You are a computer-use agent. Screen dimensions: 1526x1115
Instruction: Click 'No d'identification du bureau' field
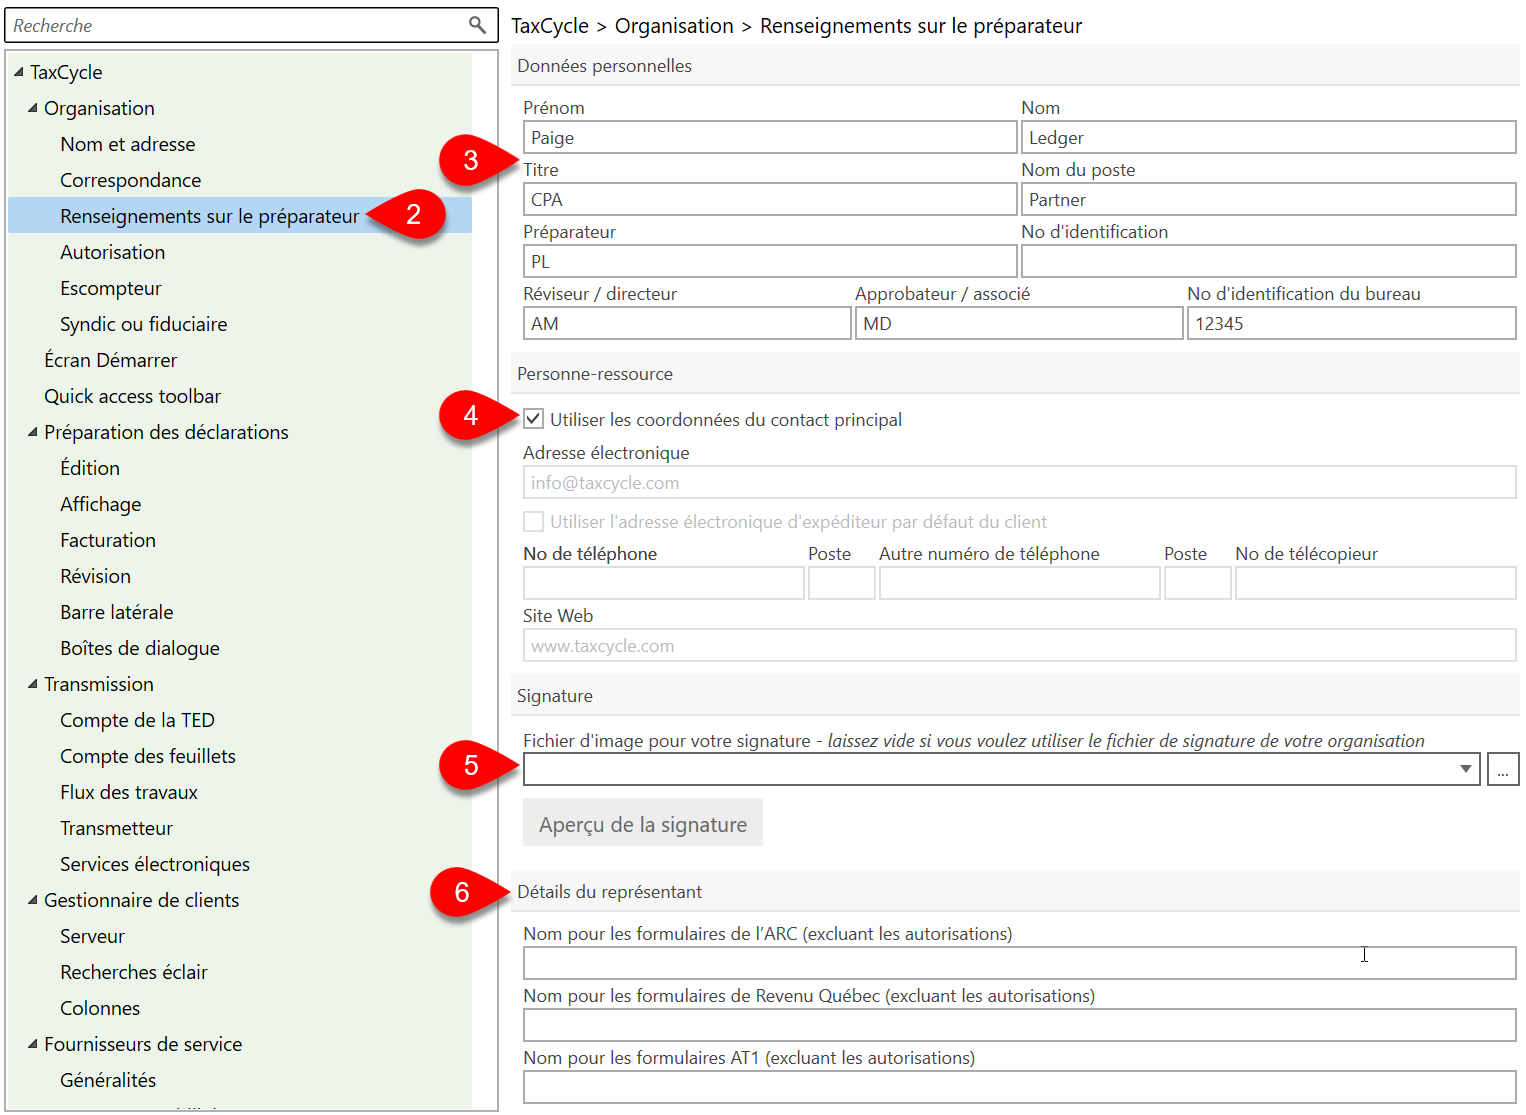1352,323
